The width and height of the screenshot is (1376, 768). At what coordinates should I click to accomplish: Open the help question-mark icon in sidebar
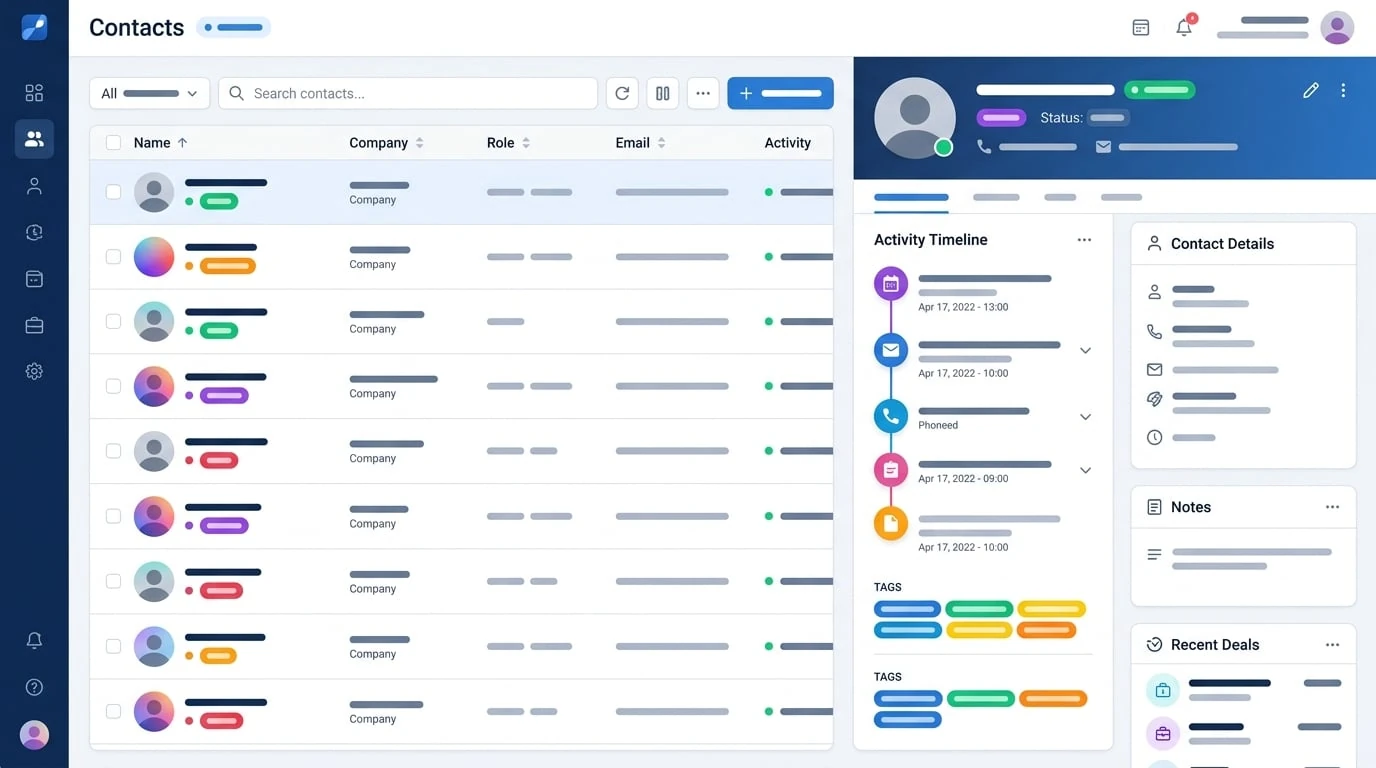pyautogui.click(x=34, y=687)
